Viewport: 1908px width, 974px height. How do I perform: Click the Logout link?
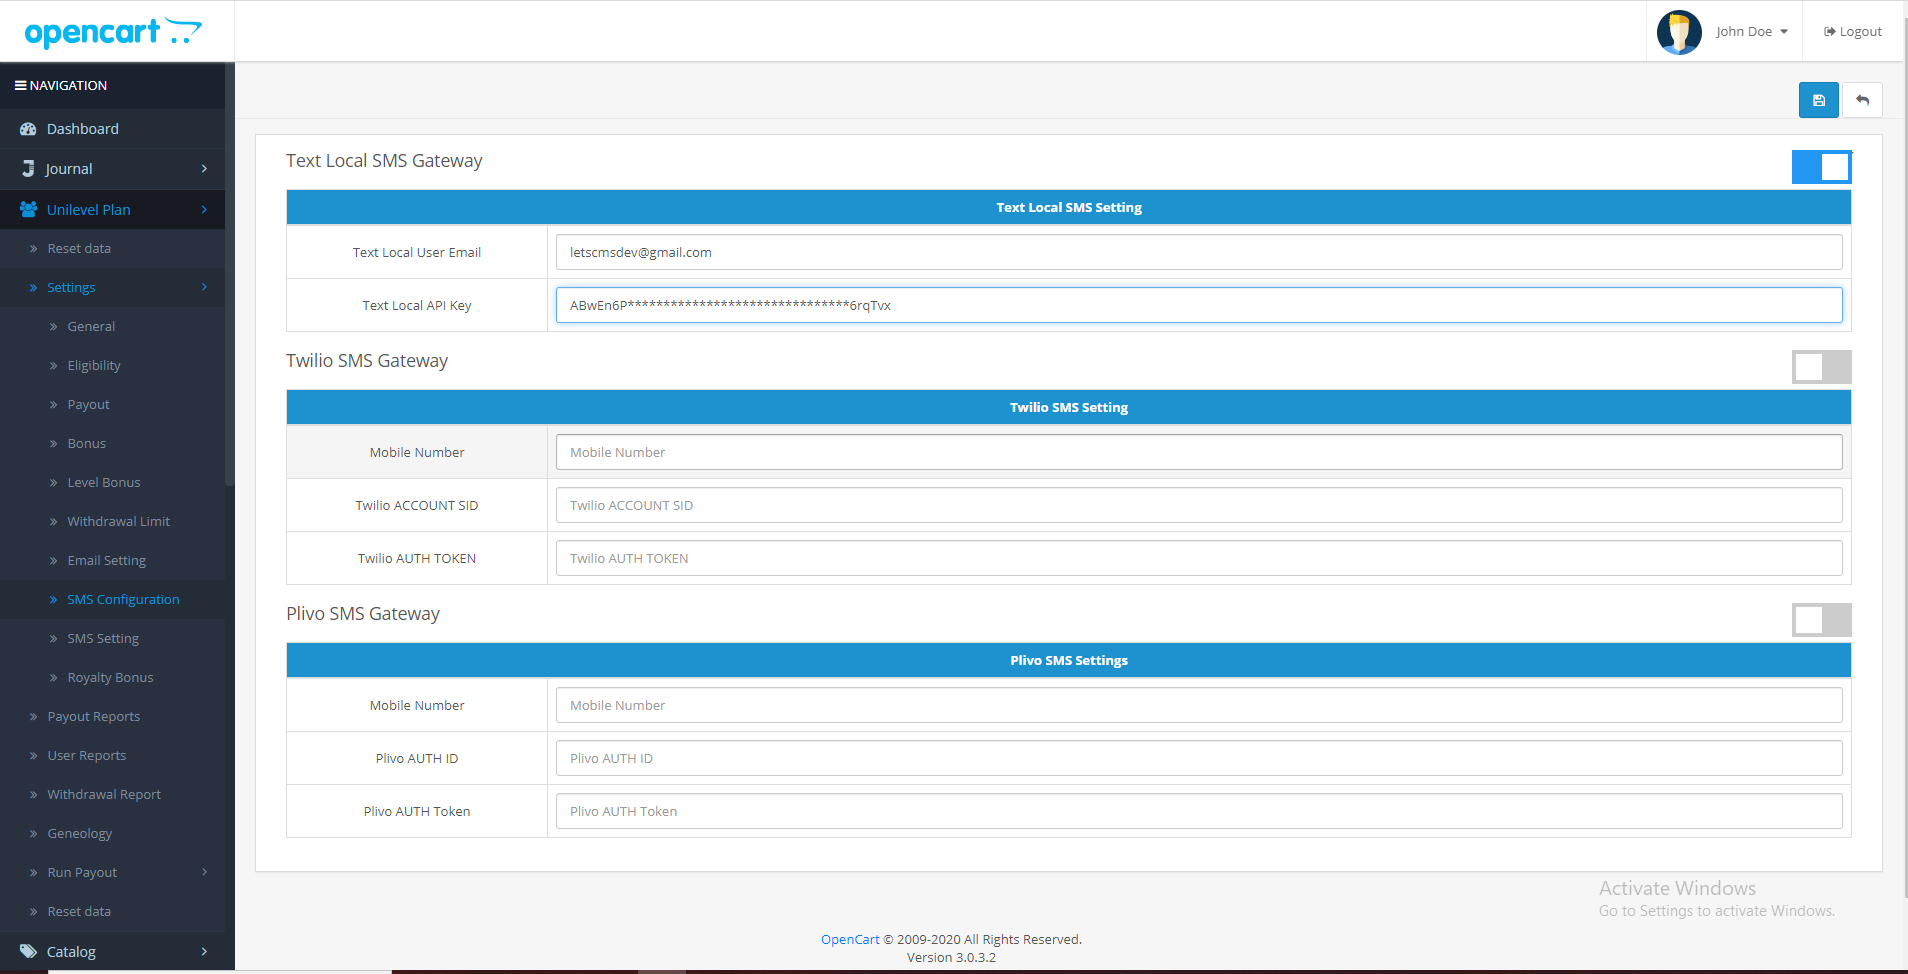click(x=1853, y=32)
